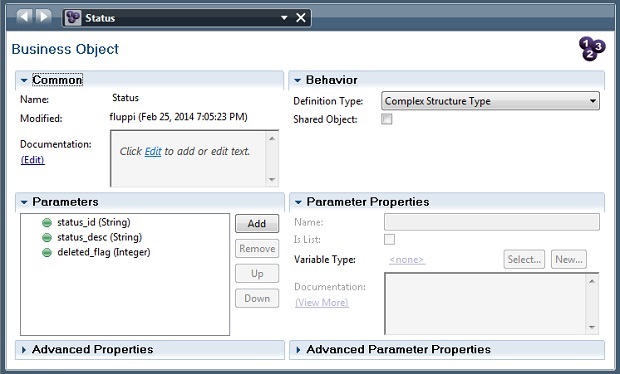
Task: Collapse the Behavior section
Action: pyautogui.click(x=297, y=80)
